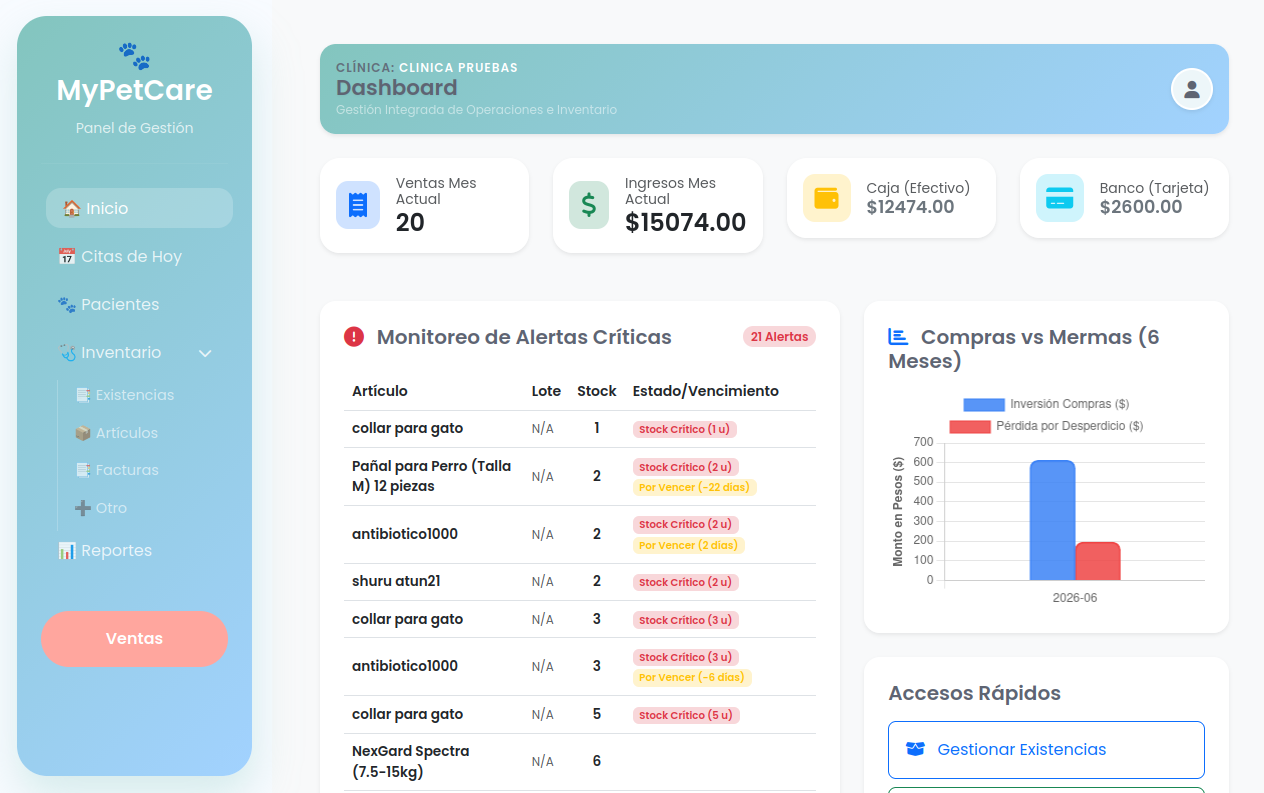Click the box icon in Gestionar Existencias
Screen dimensions: 1264x793
click(x=915, y=749)
